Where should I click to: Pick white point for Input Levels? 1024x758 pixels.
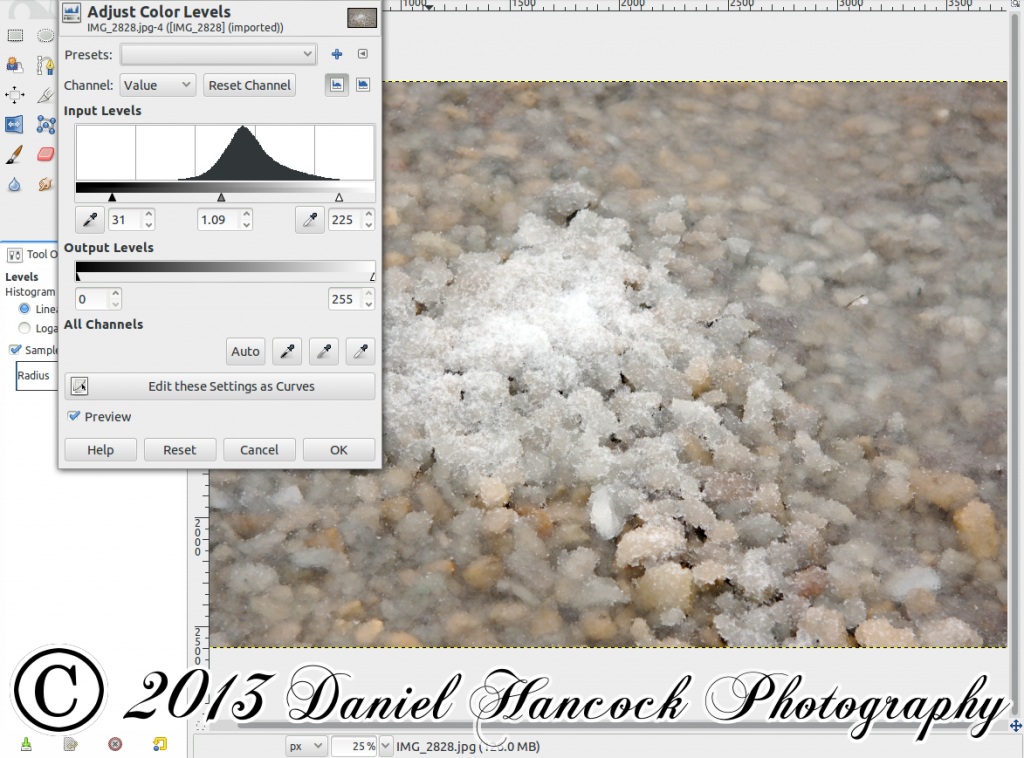click(x=310, y=220)
